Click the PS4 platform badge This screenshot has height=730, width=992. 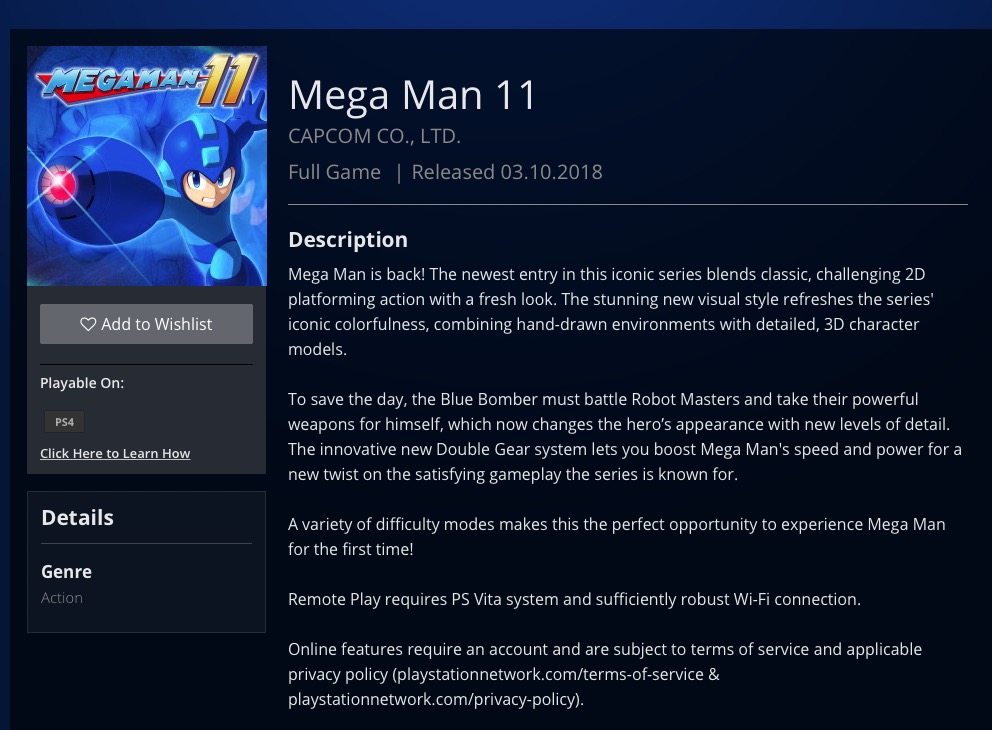(x=64, y=422)
